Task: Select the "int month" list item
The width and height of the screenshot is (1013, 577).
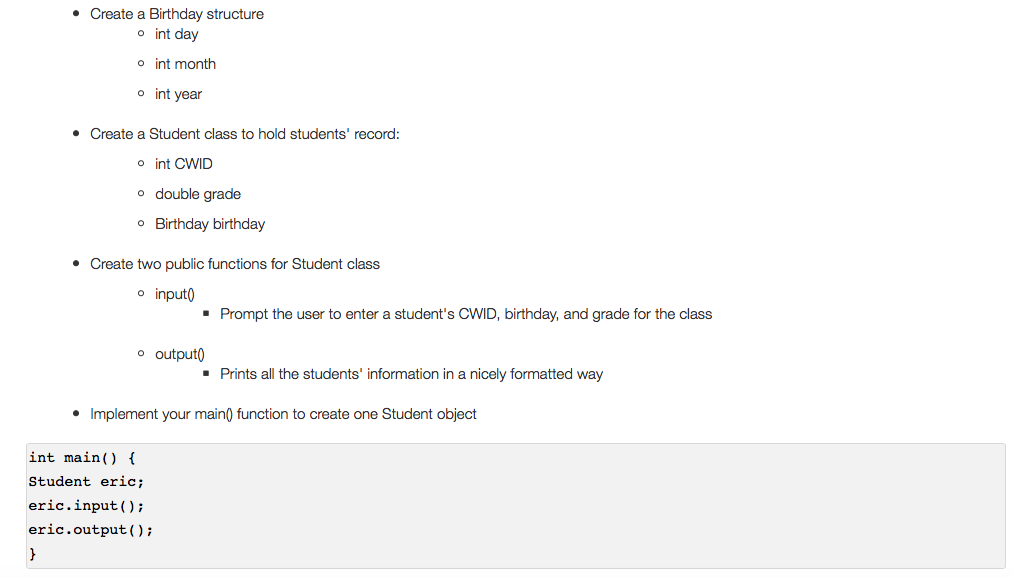Action: [x=185, y=64]
